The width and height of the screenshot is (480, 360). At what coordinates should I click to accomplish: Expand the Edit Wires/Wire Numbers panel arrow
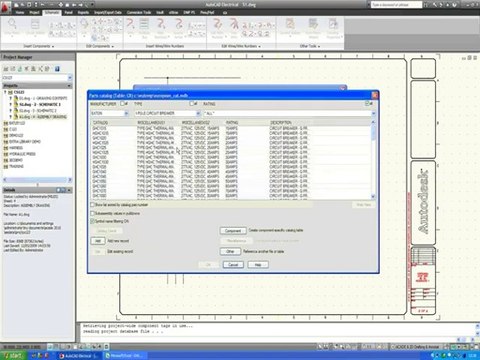(259, 46)
